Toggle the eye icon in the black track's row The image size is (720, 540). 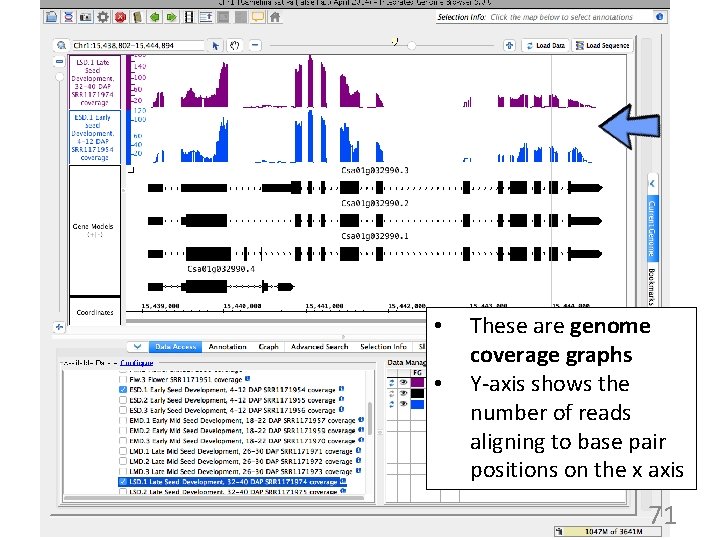403,394
